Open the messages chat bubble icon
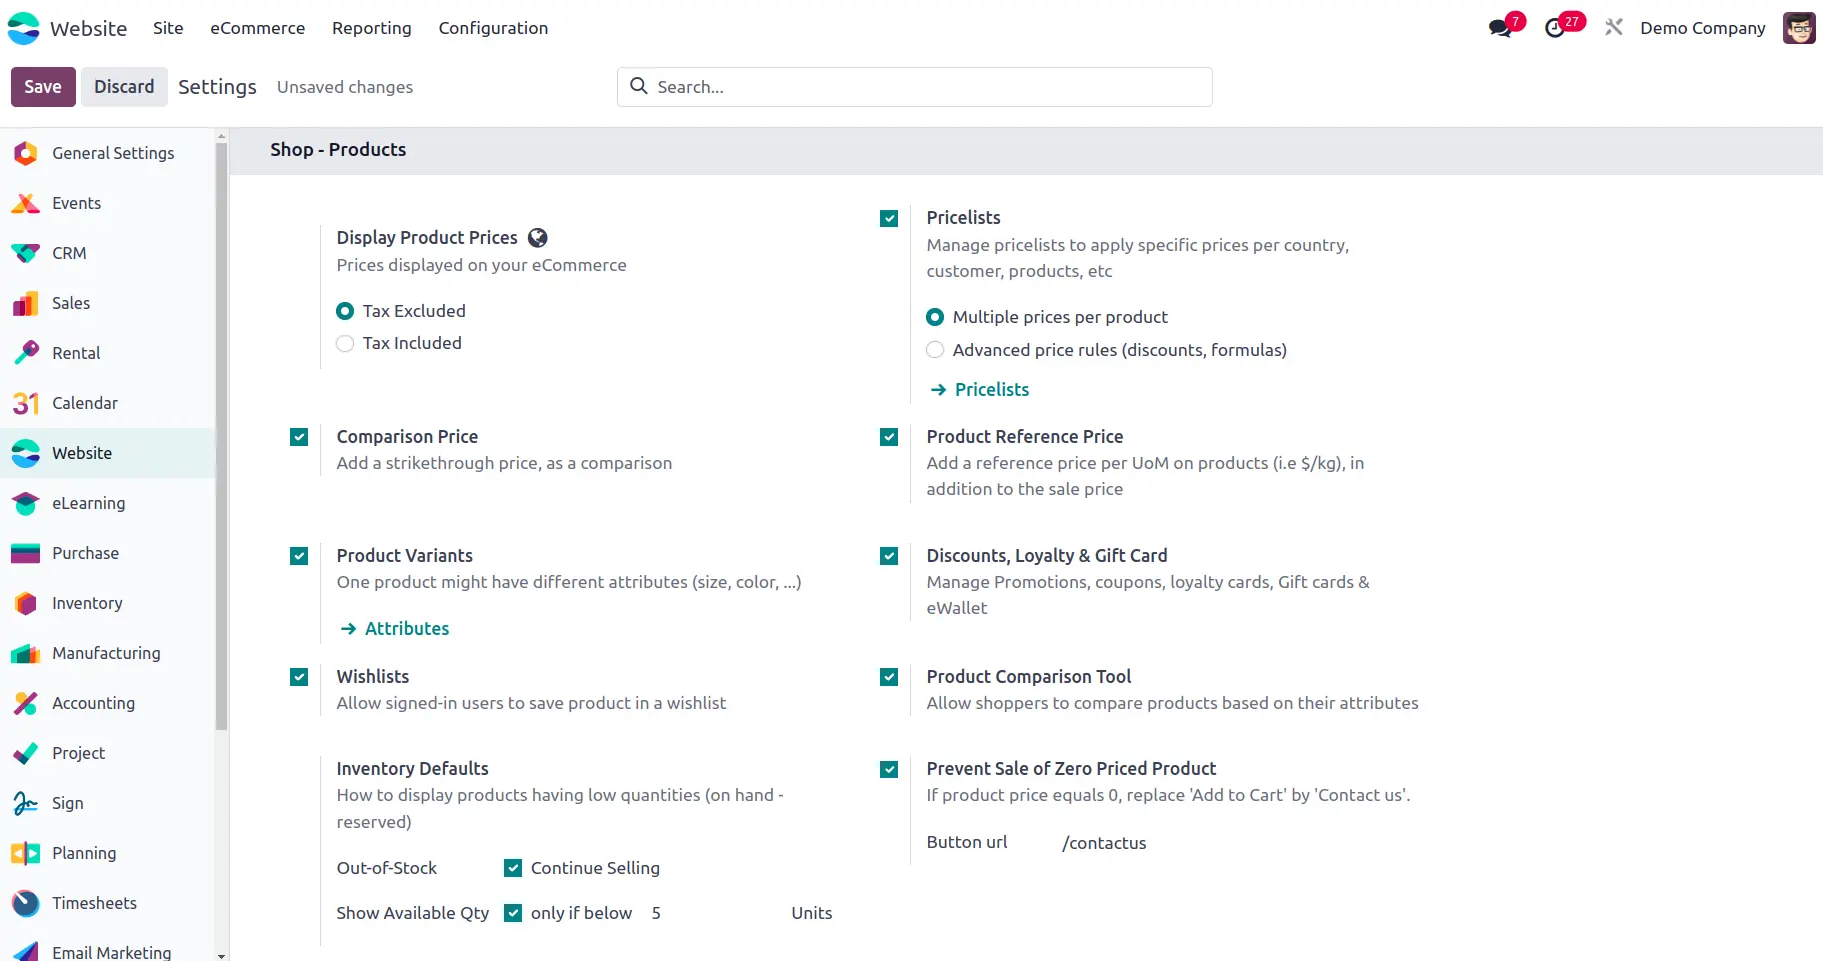 (x=1500, y=28)
